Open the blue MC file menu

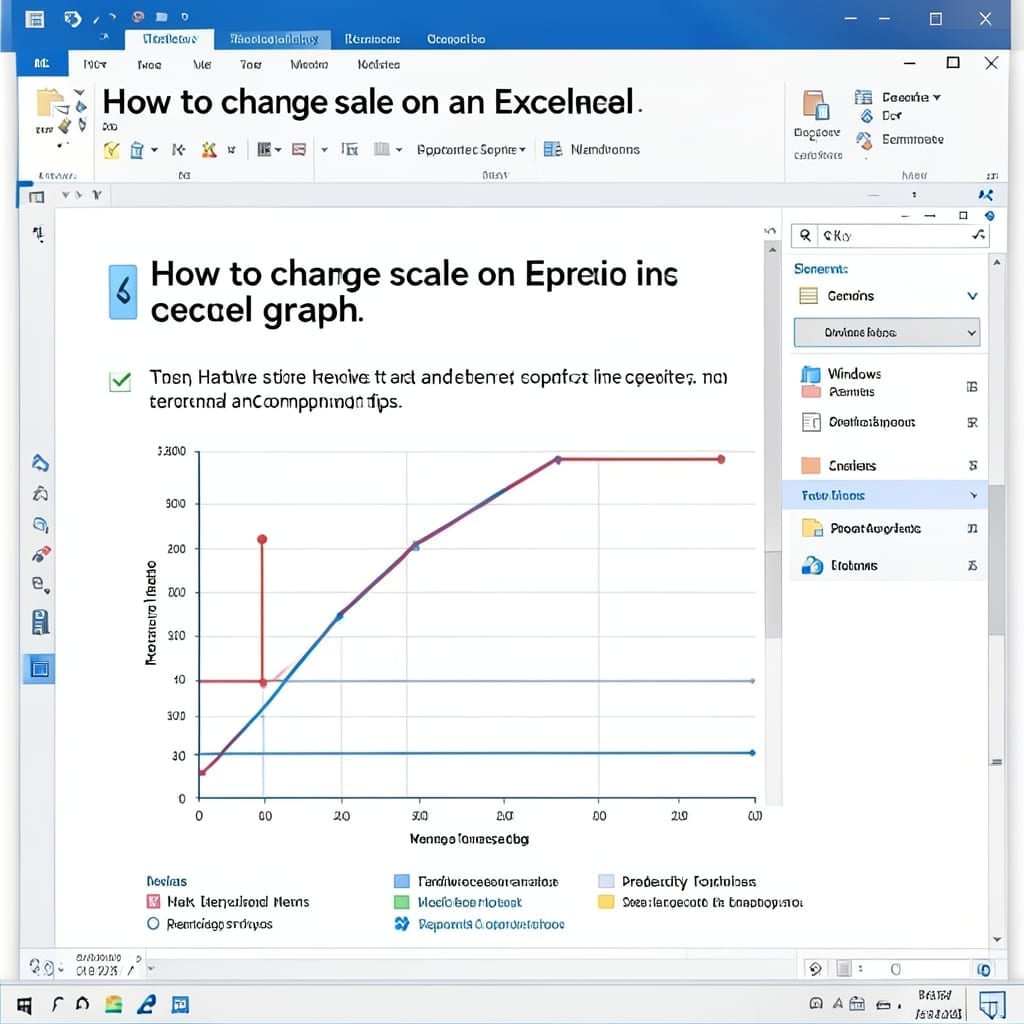pos(42,63)
